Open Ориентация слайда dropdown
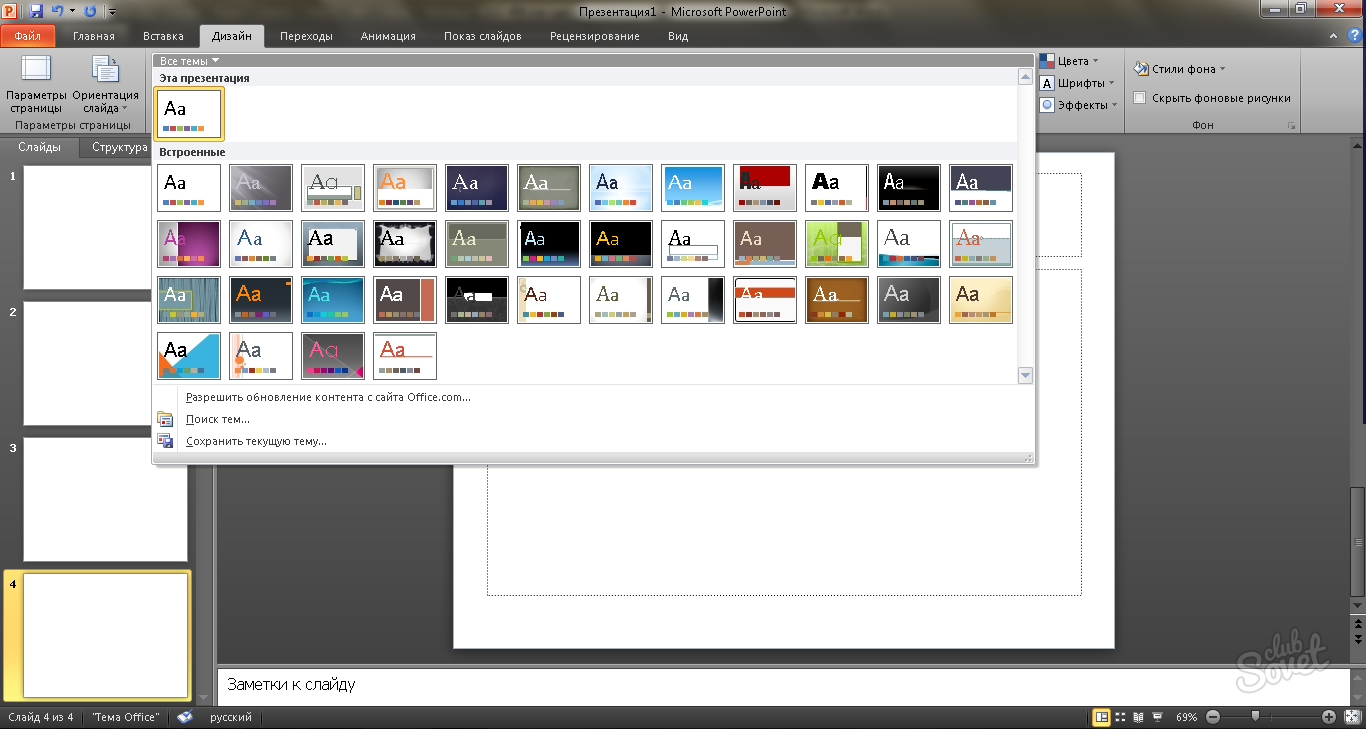Screen dimensions: 1366x729 [x=105, y=84]
